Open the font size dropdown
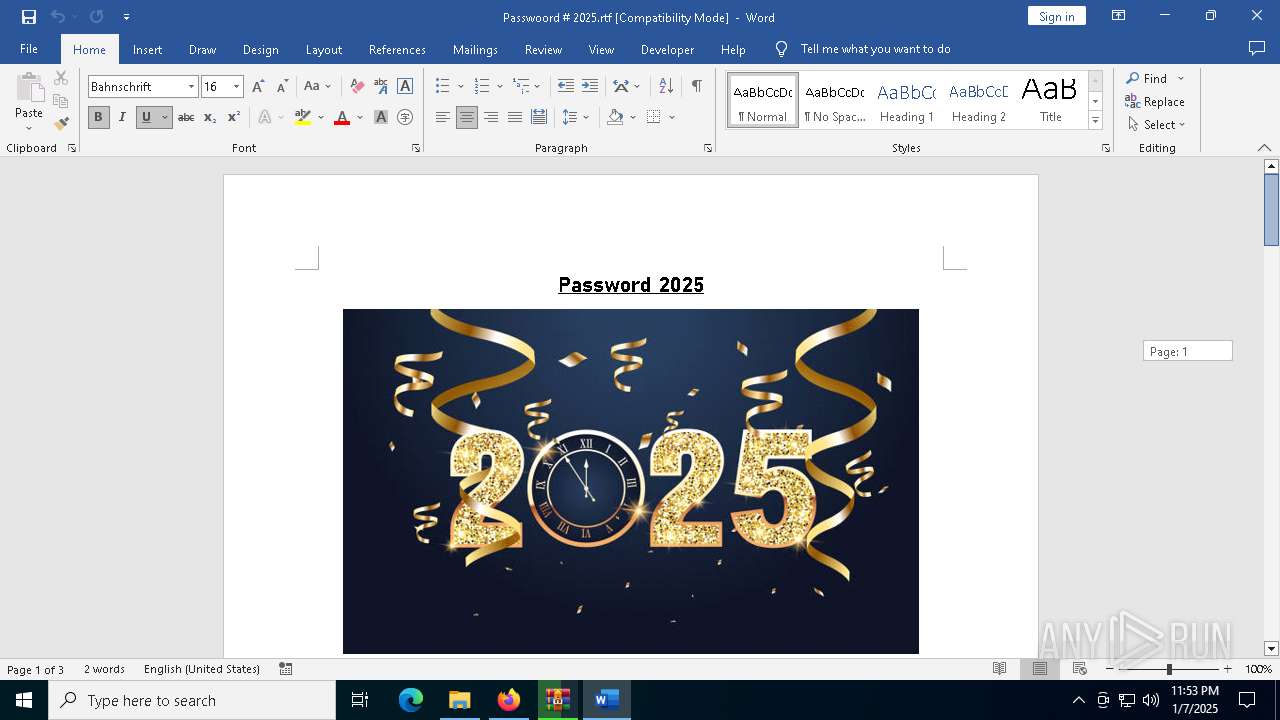The height and width of the screenshot is (720, 1280). (x=237, y=86)
